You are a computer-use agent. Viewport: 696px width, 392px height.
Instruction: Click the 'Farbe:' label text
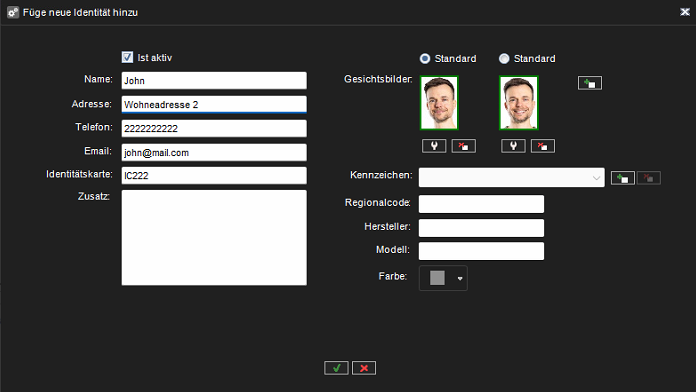point(393,276)
